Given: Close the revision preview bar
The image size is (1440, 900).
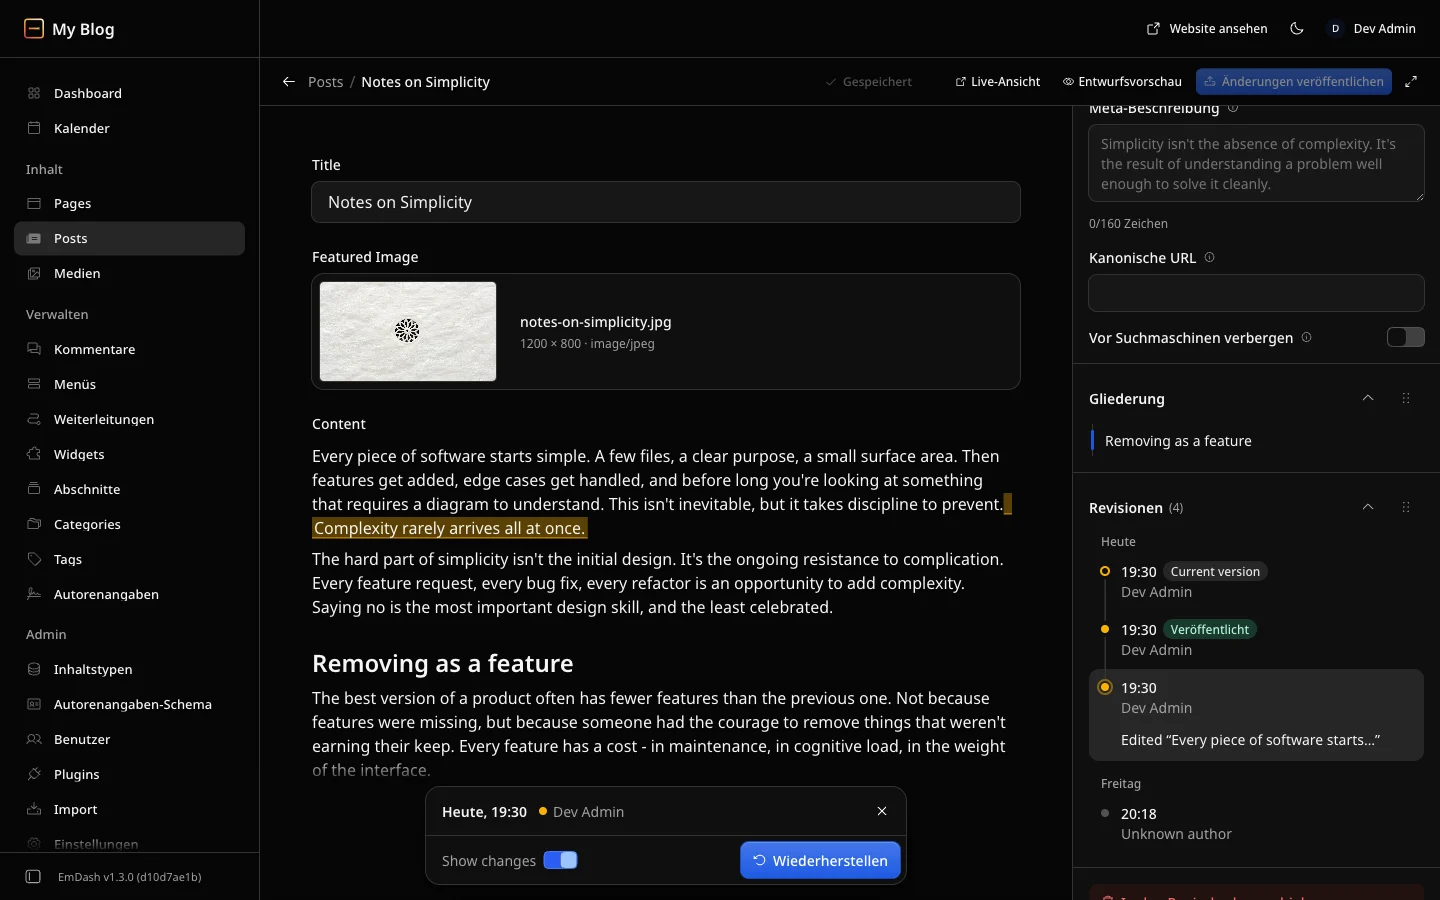Looking at the screenshot, I should coord(882,811).
